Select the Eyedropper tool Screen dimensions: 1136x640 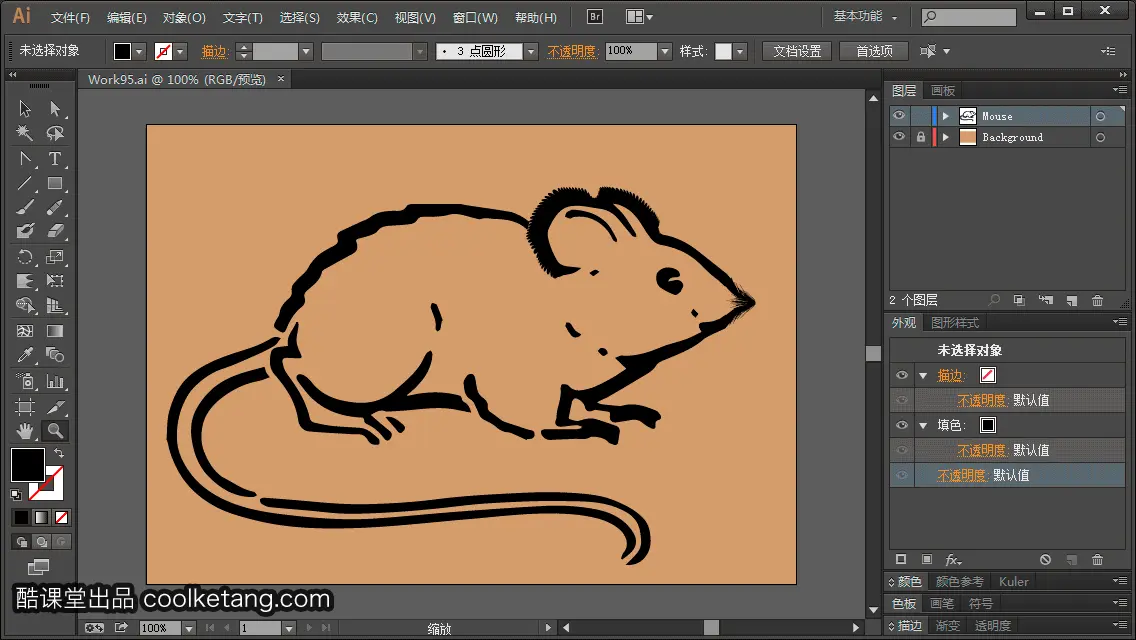25,355
